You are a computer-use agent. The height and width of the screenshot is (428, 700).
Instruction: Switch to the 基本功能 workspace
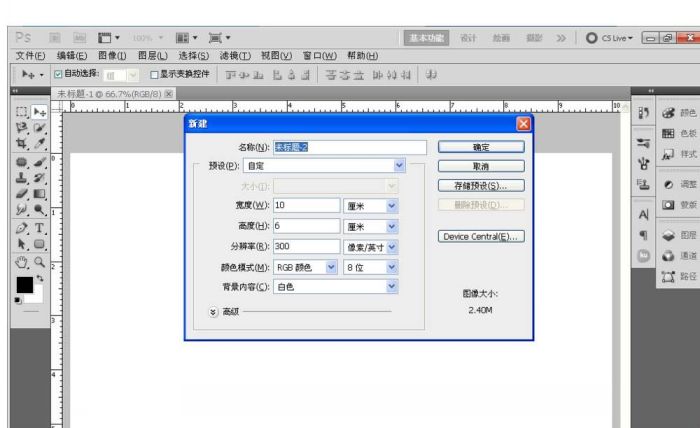[x=426, y=38]
